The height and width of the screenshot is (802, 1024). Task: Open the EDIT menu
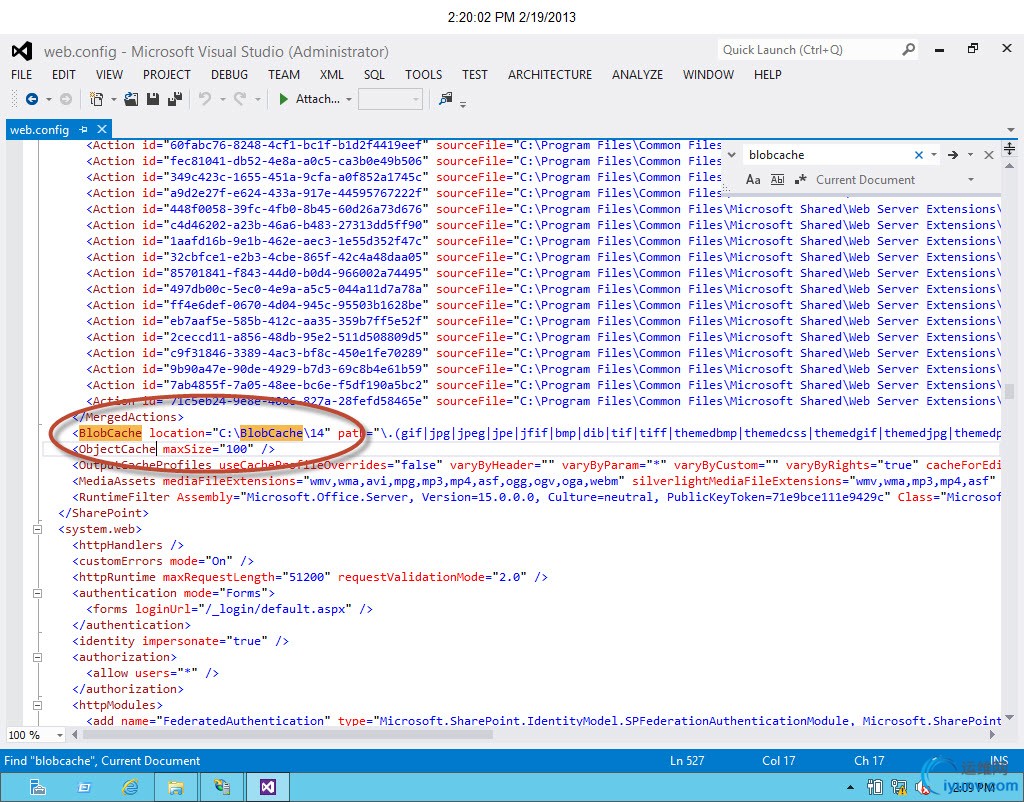tap(63, 74)
